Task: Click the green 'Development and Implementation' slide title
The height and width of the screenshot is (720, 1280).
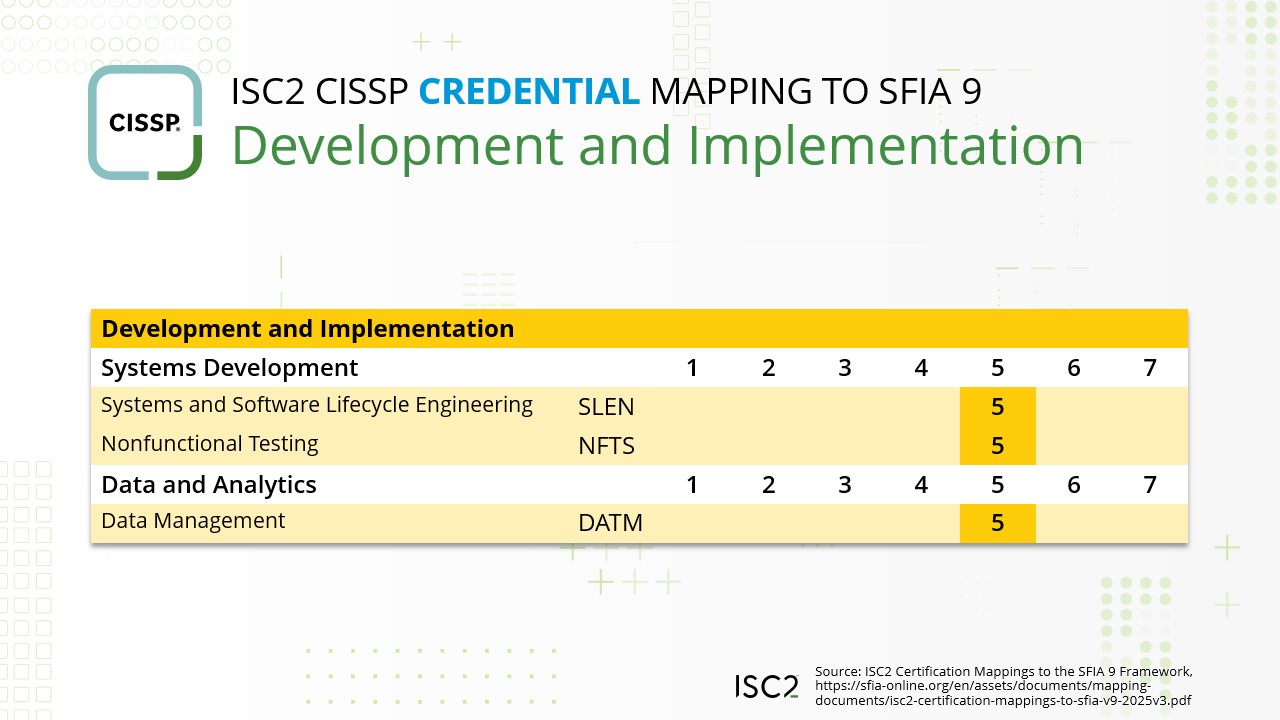Action: click(x=657, y=146)
